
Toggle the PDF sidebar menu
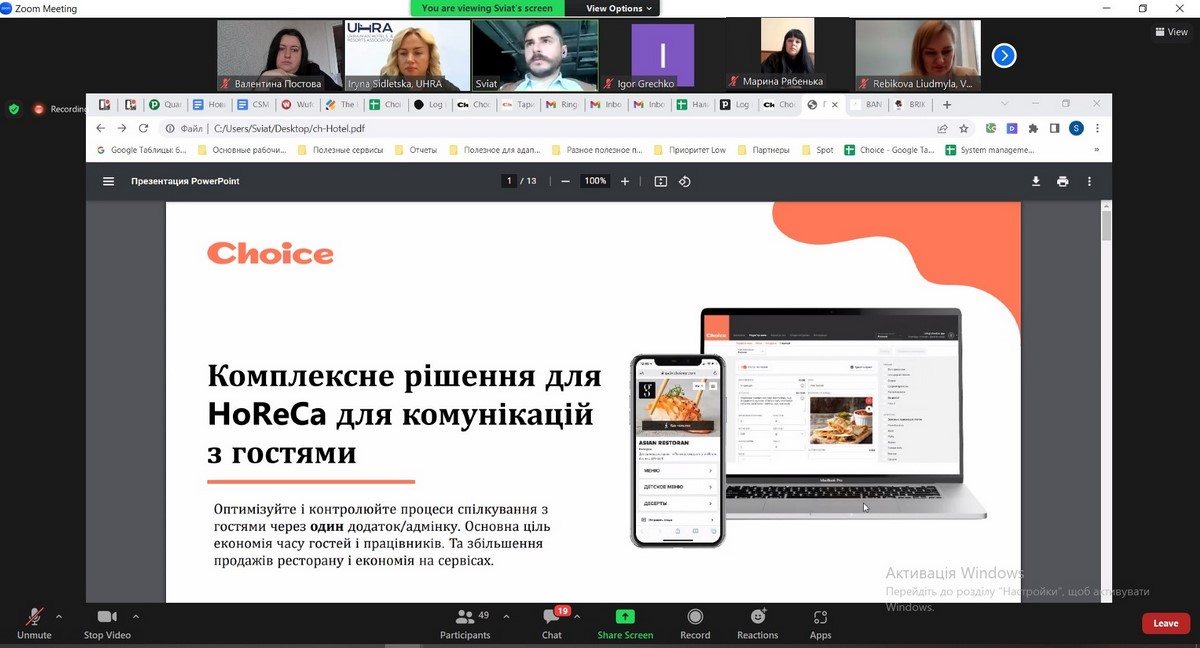108,181
